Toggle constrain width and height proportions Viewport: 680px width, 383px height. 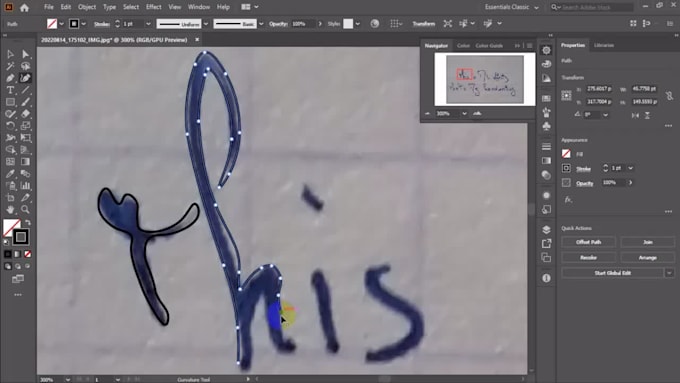670,95
